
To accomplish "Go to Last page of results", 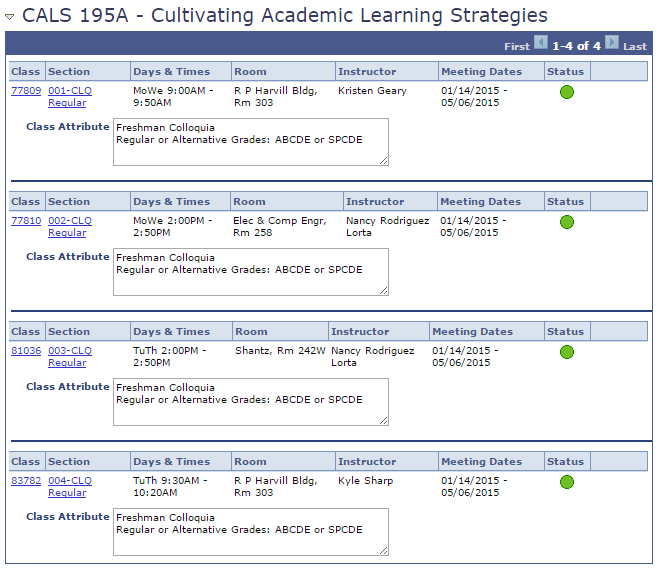I will tap(635, 46).
